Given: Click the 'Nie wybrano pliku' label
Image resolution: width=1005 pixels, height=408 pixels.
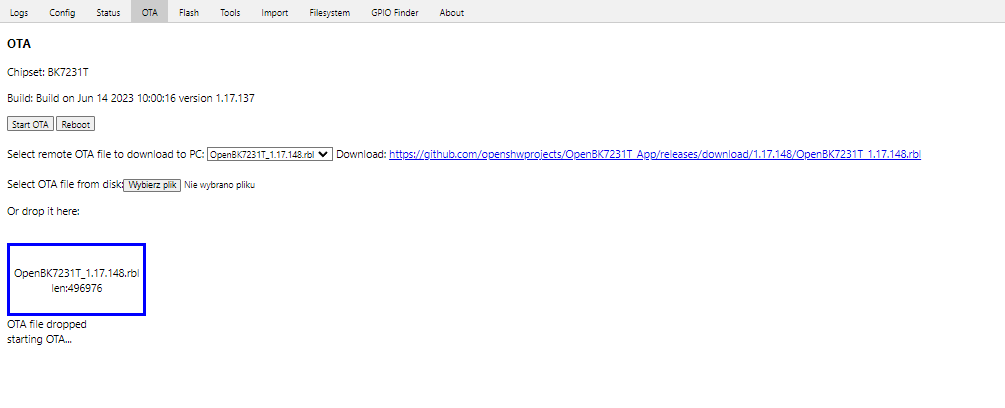Looking at the screenshot, I should tap(220, 184).
